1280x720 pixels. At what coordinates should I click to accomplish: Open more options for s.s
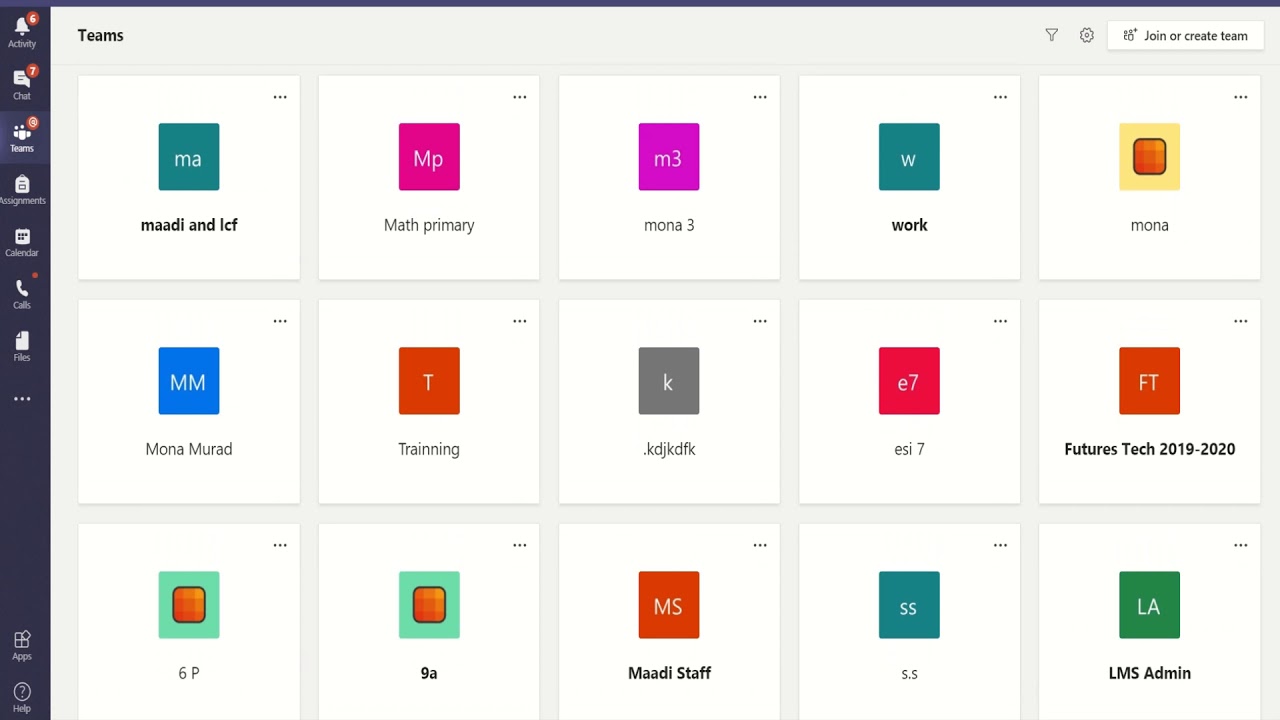click(x=1000, y=545)
